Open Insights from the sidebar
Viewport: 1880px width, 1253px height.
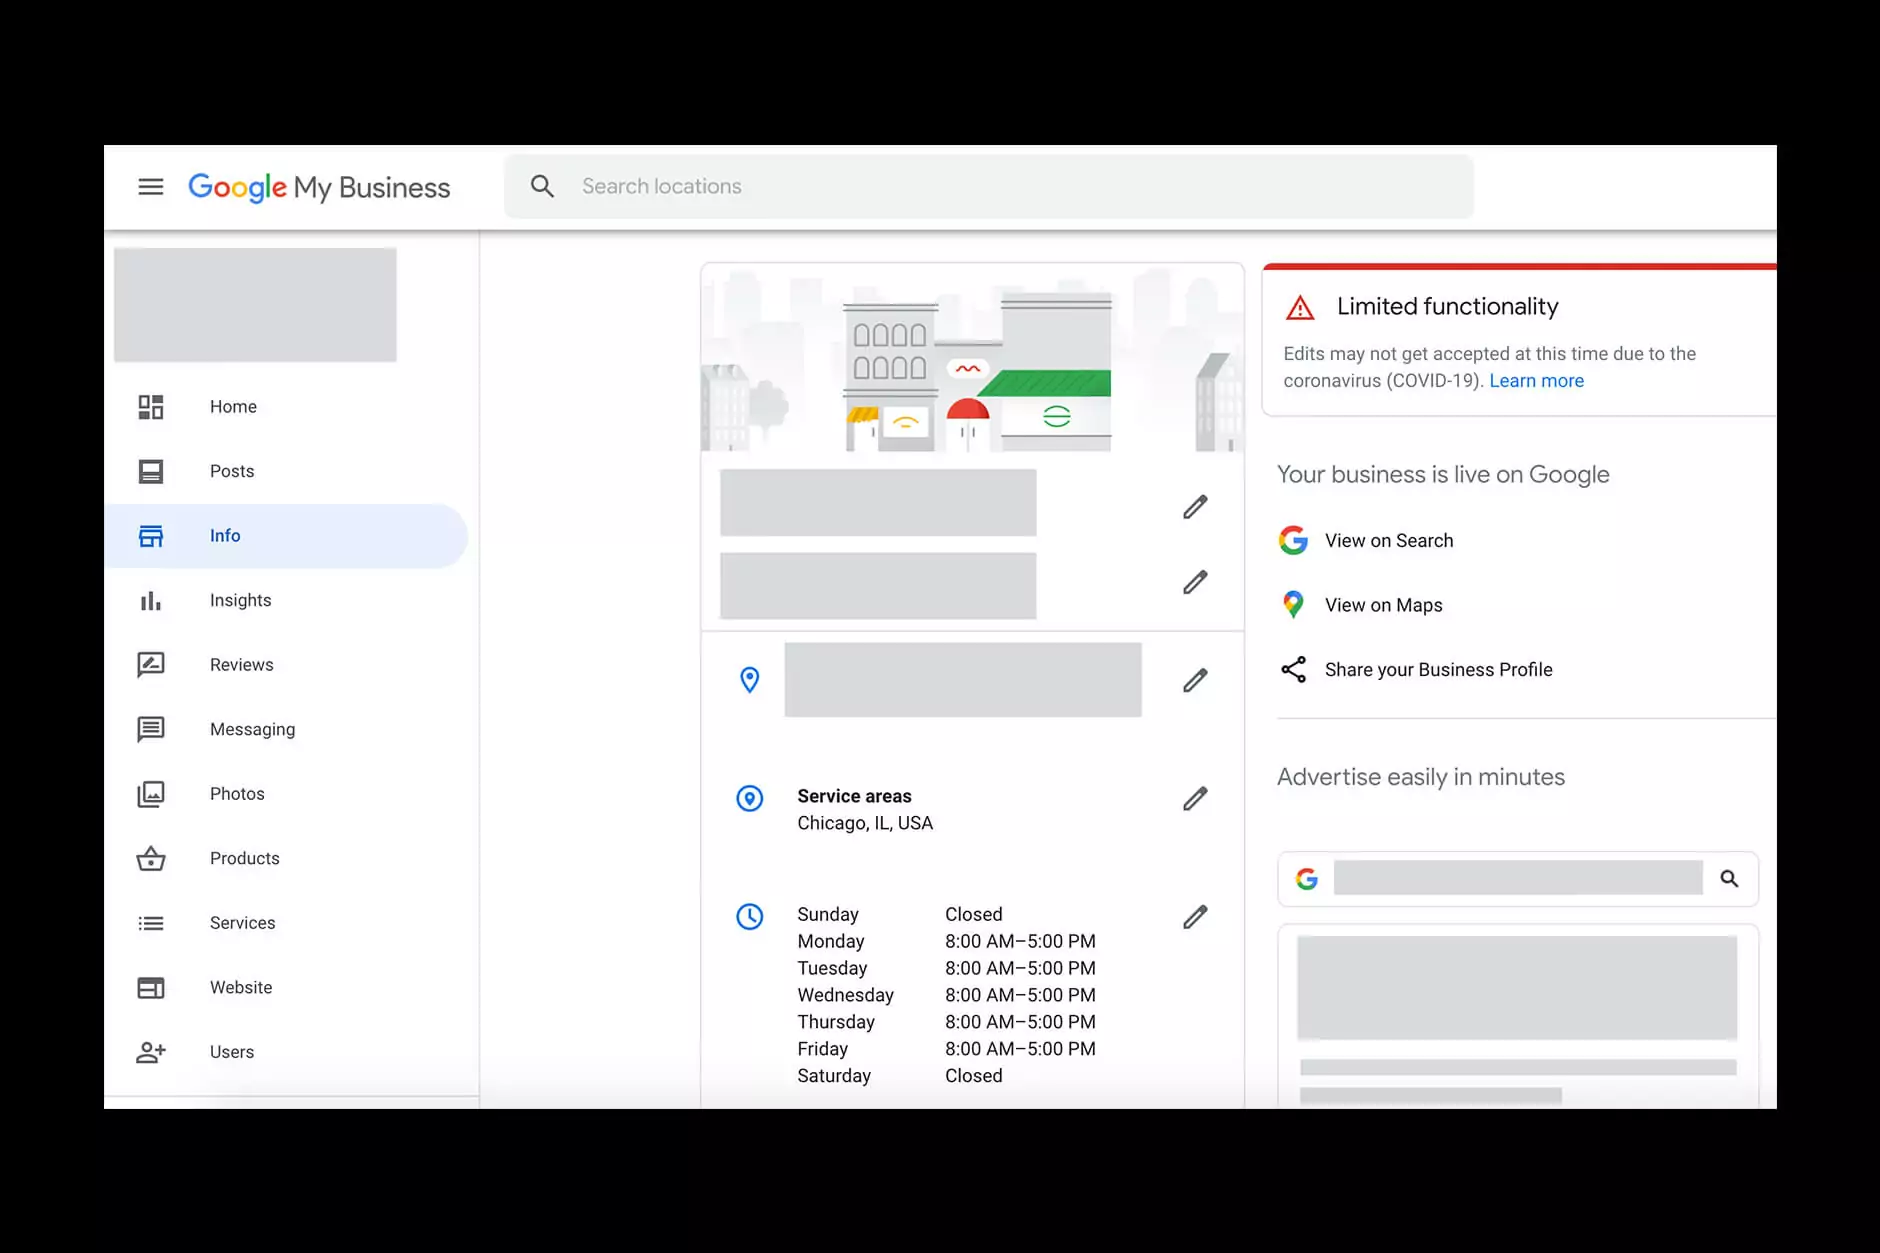(240, 600)
